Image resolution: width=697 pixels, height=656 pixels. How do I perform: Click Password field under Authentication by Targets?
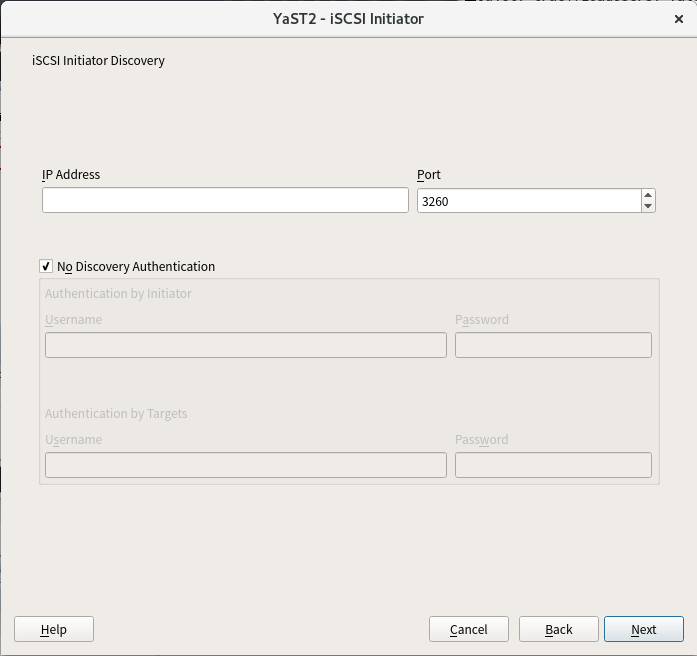[x=553, y=465]
